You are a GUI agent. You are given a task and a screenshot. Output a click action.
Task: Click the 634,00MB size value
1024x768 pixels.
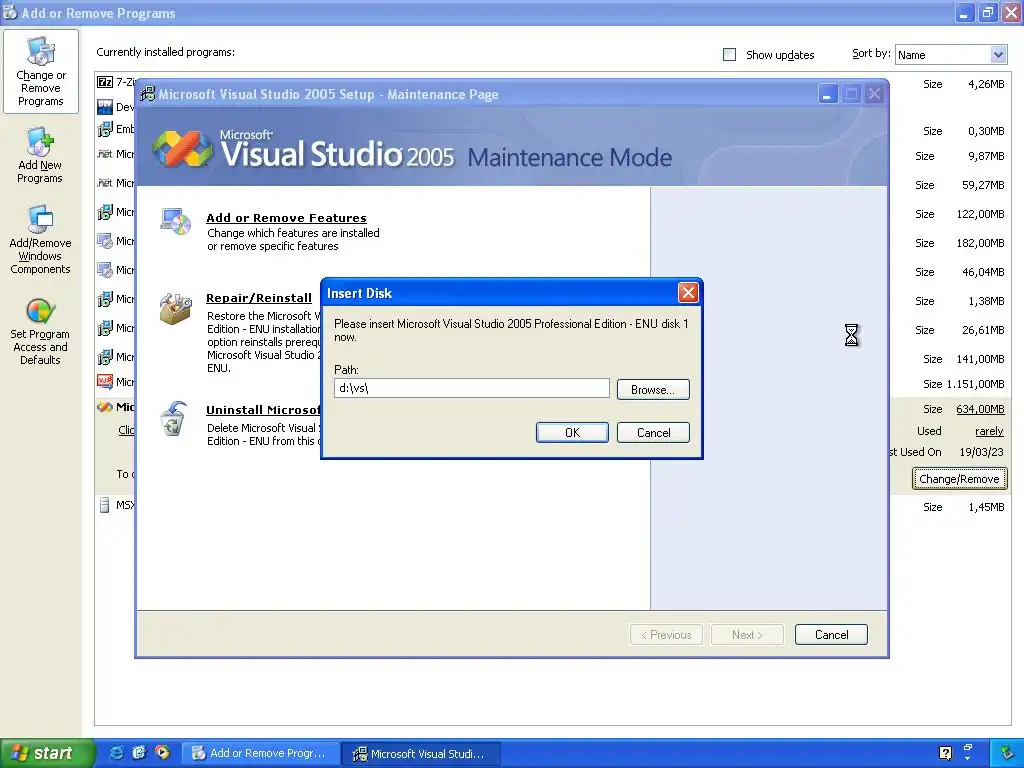[x=980, y=409]
